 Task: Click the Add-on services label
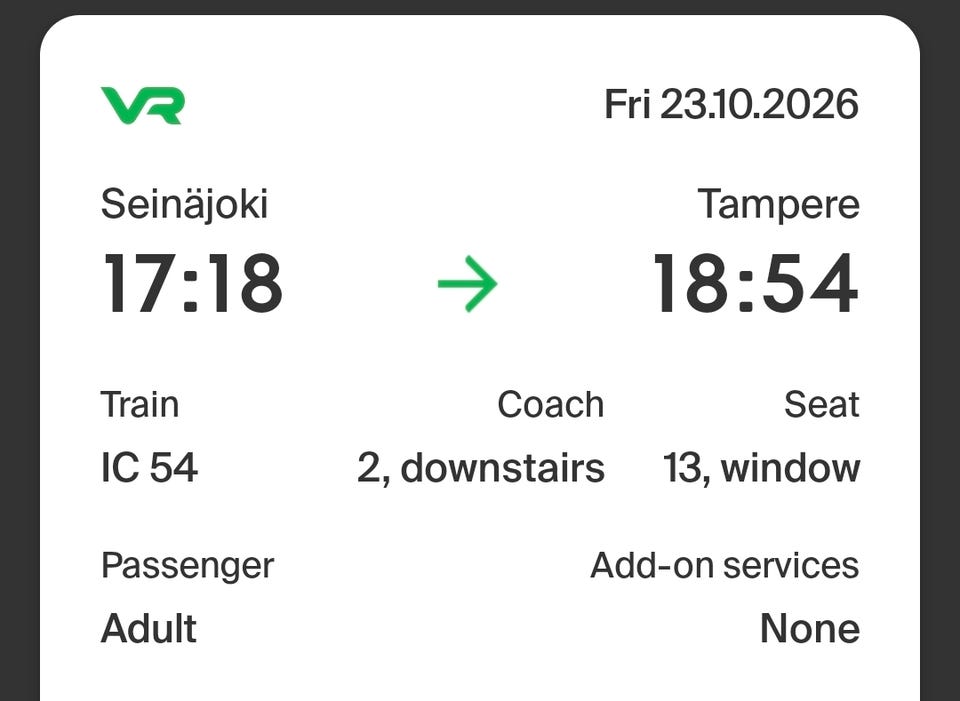tap(724, 565)
